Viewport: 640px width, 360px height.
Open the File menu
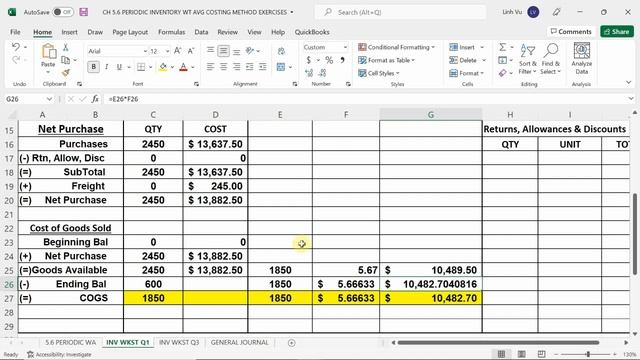tap(15, 32)
